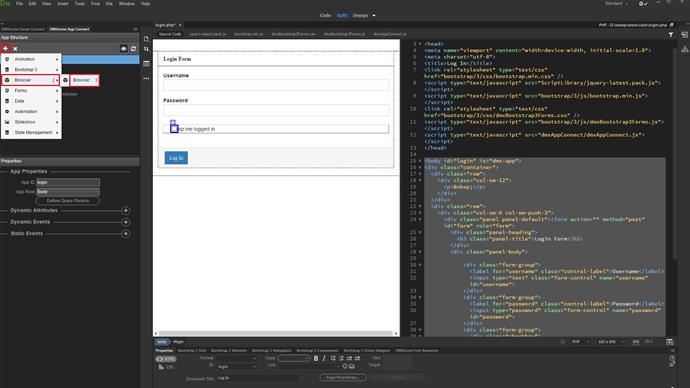Open bootstrap.min.js related file tab
This screenshot has width=690, height=388.
248,34
